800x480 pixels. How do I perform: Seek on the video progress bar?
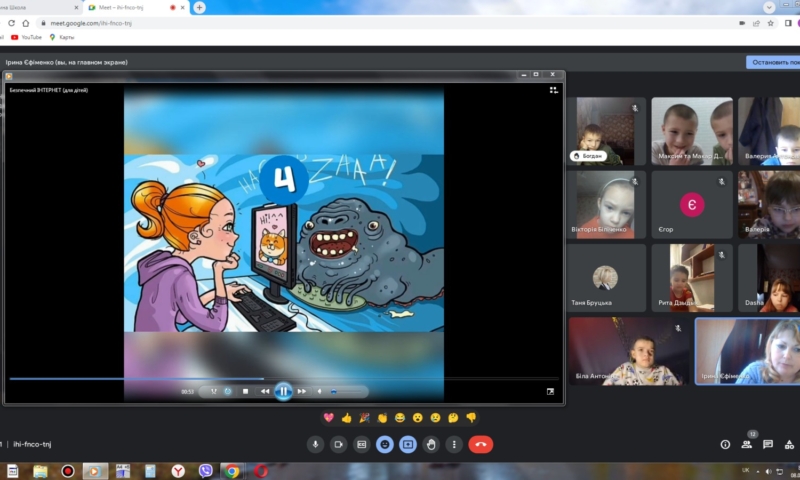pyautogui.click(x=284, y=378)
